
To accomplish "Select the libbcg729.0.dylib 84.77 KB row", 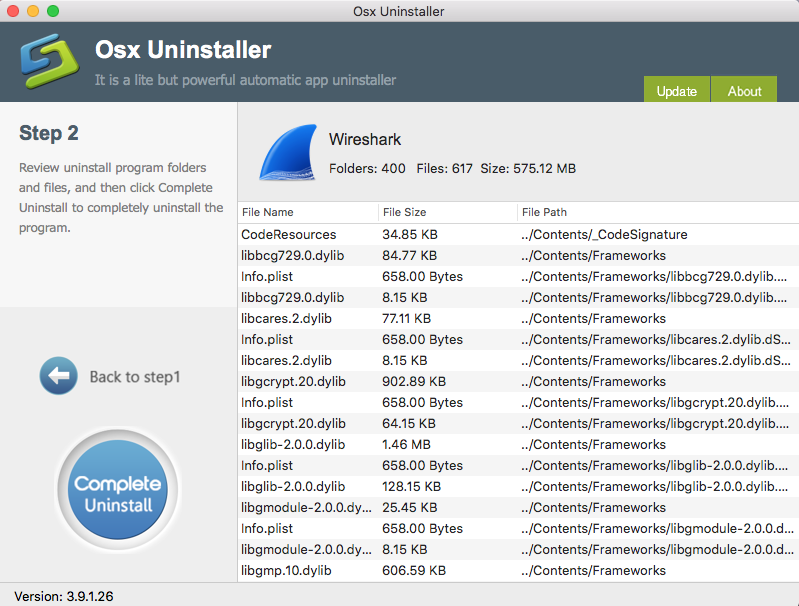I will pos(293,255).
